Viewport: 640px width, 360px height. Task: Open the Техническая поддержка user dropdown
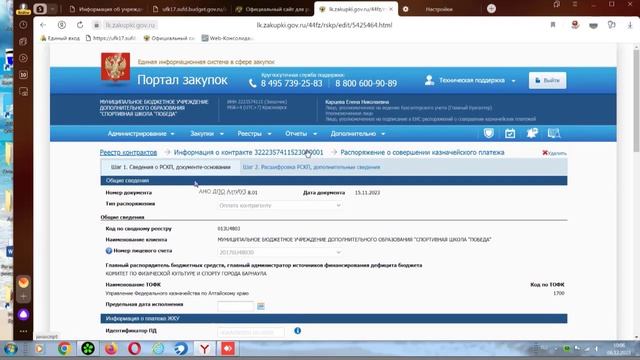[x=470, y=80]
